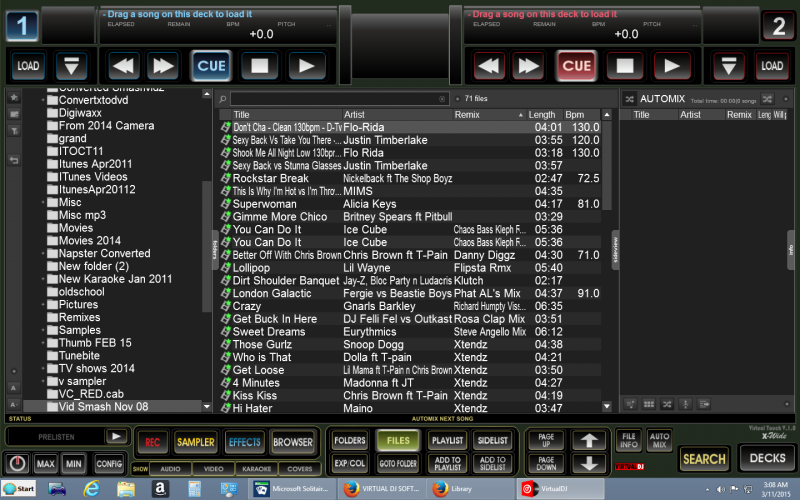
Task: Click ADD TO PLAYLIST
Action: 447,463
